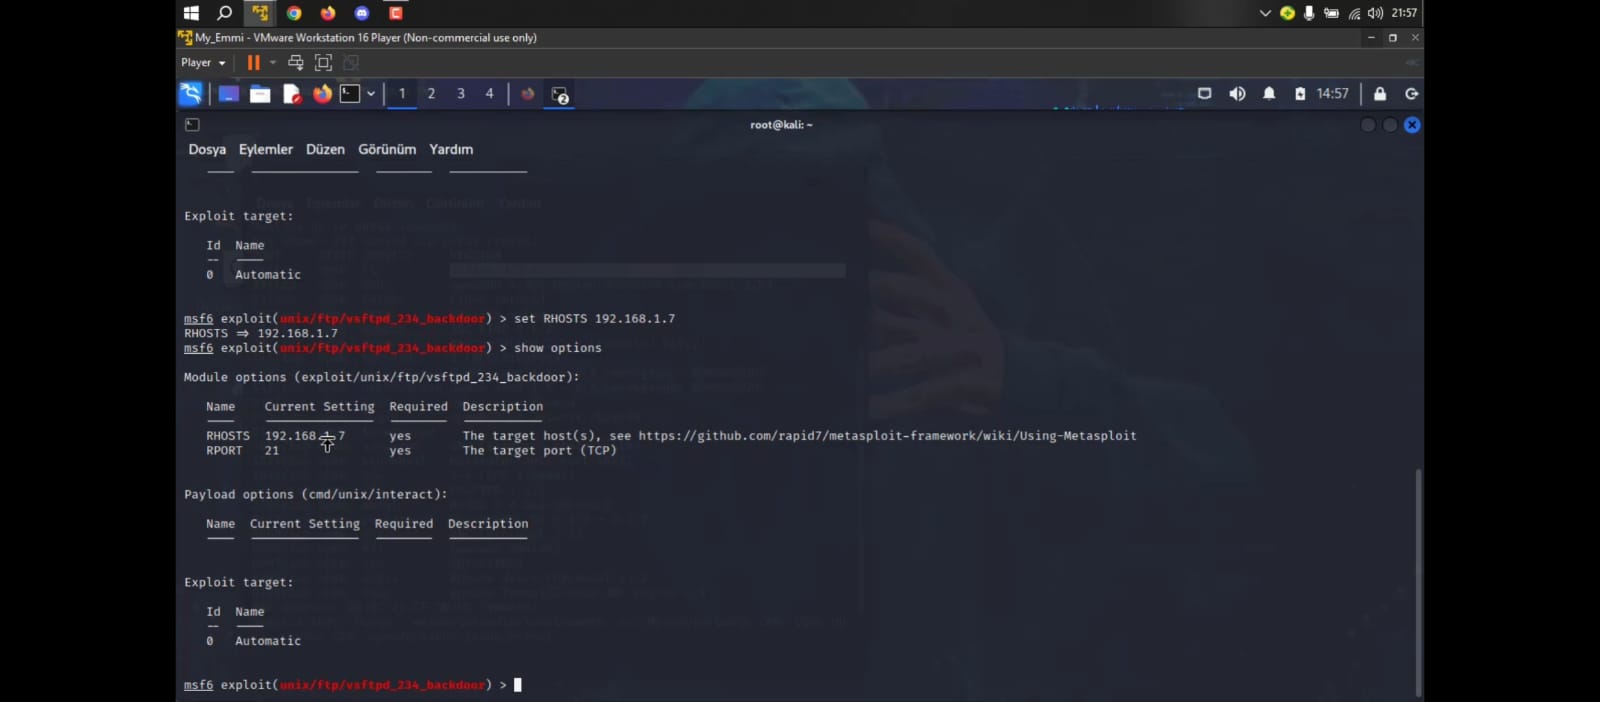Select the Firefox window button in Kali panel
Image resolution: width=1600 pixels, height=702 pixels.
[528, 94]
